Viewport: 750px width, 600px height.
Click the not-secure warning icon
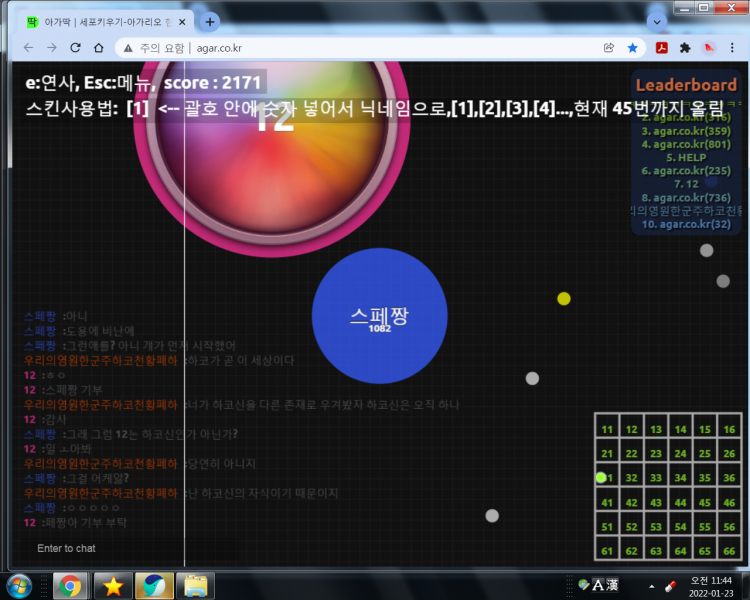pyautogui.click(x=128, y=48)
